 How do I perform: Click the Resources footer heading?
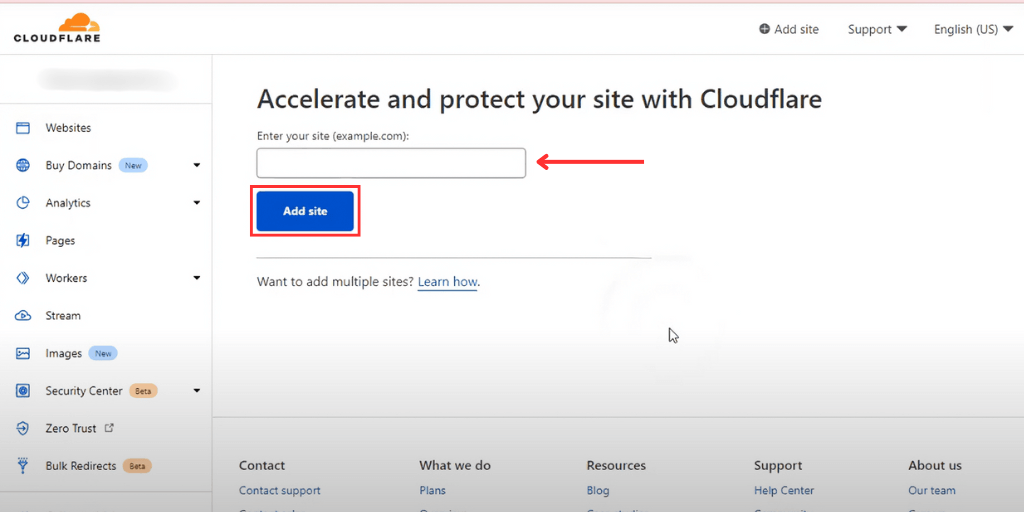(x=616, y=466)
